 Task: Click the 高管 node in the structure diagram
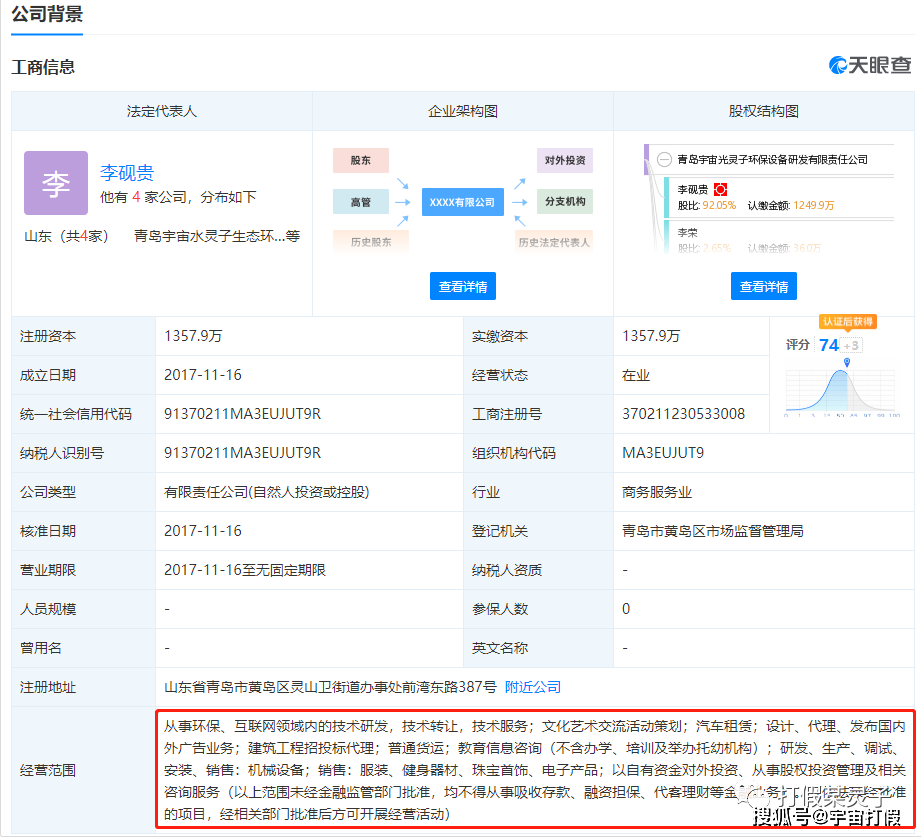point(361,202)
